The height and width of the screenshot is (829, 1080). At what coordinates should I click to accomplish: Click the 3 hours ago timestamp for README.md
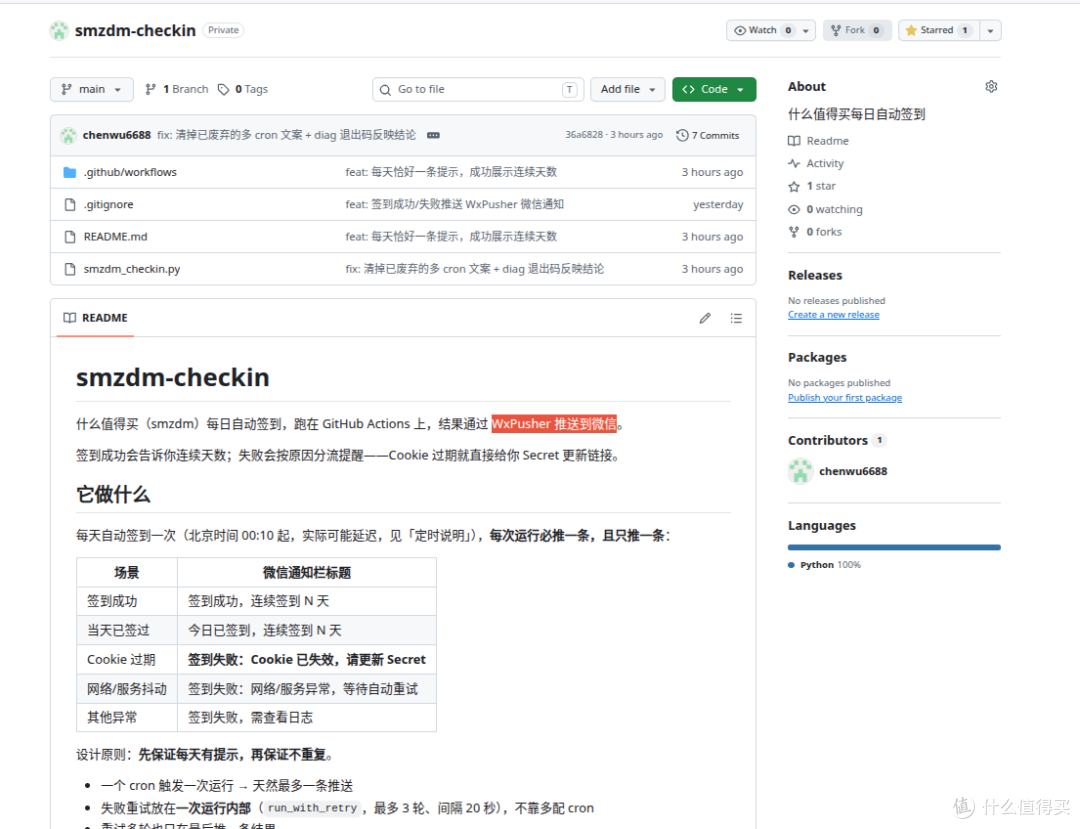click(x=712, y=237)
